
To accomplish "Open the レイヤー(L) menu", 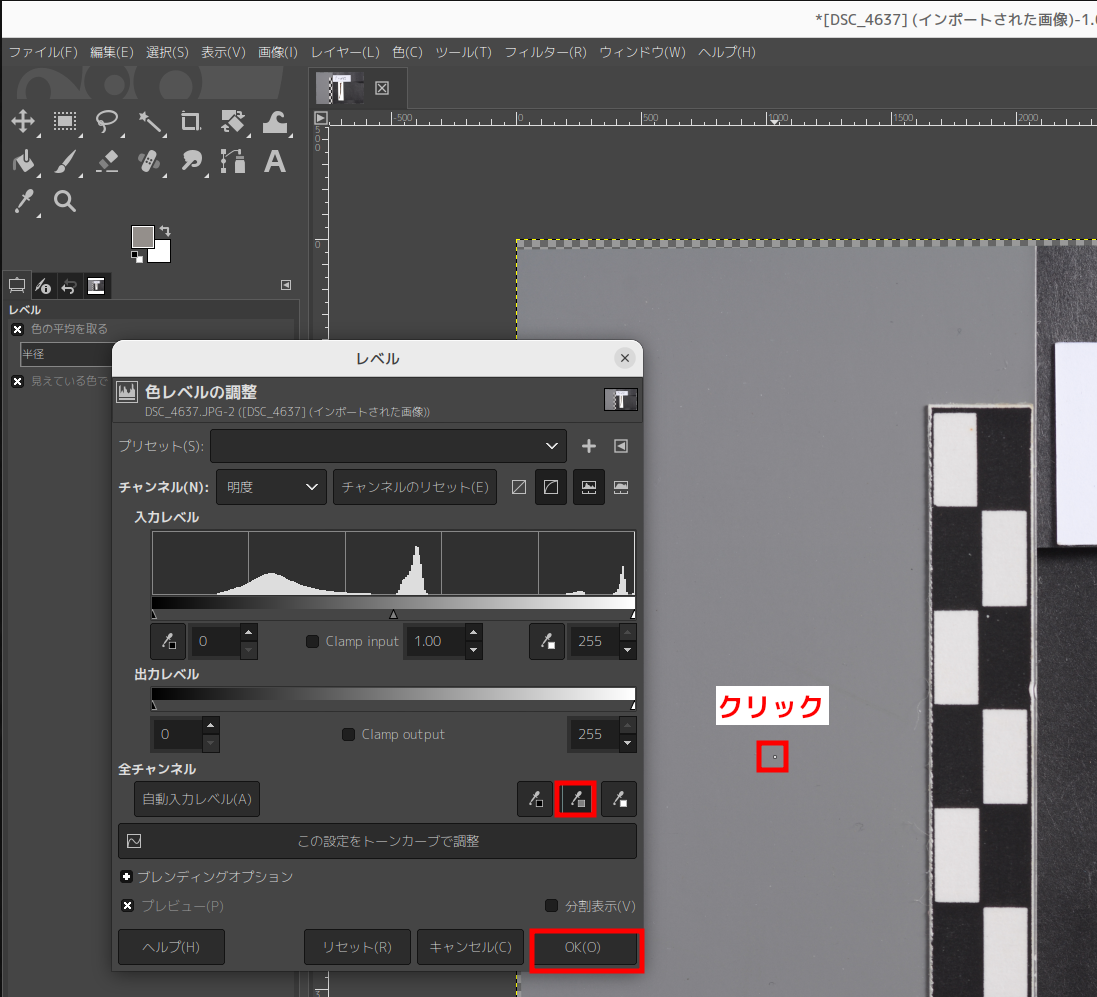I will 345,52.
